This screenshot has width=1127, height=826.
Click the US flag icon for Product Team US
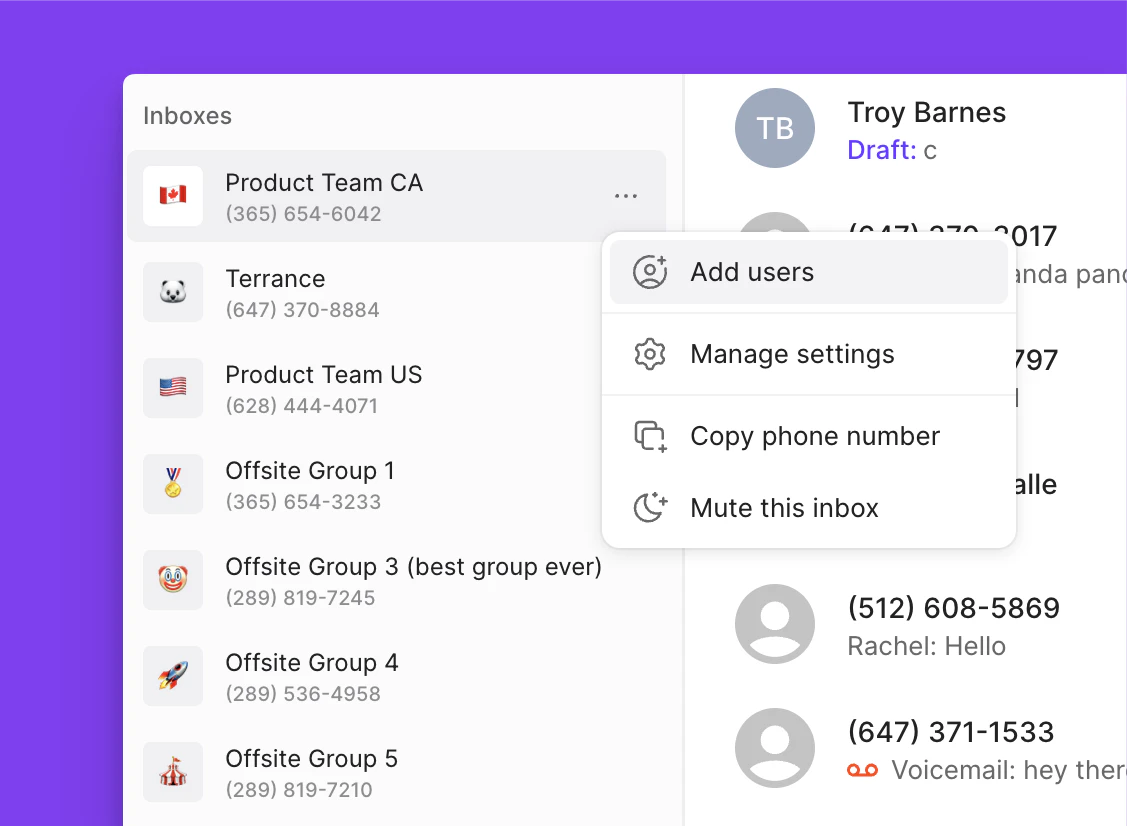[x=173, y=387]
